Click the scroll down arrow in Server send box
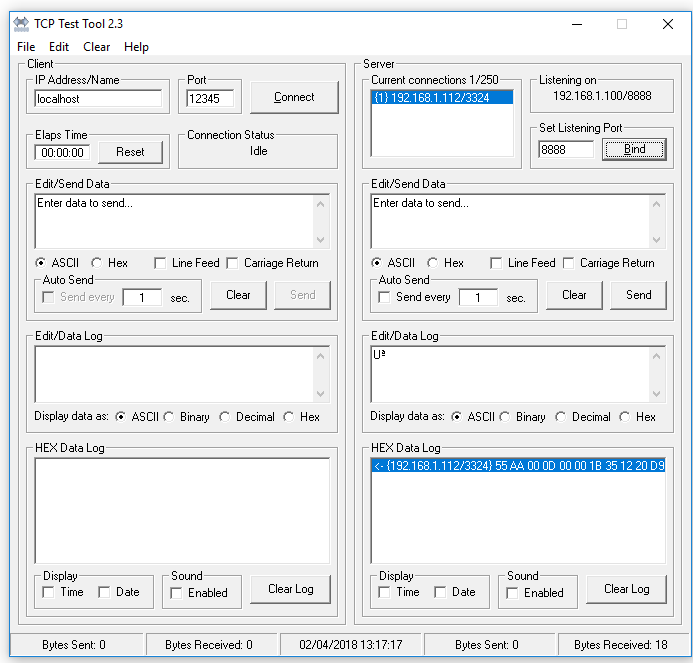 (656, 240)
